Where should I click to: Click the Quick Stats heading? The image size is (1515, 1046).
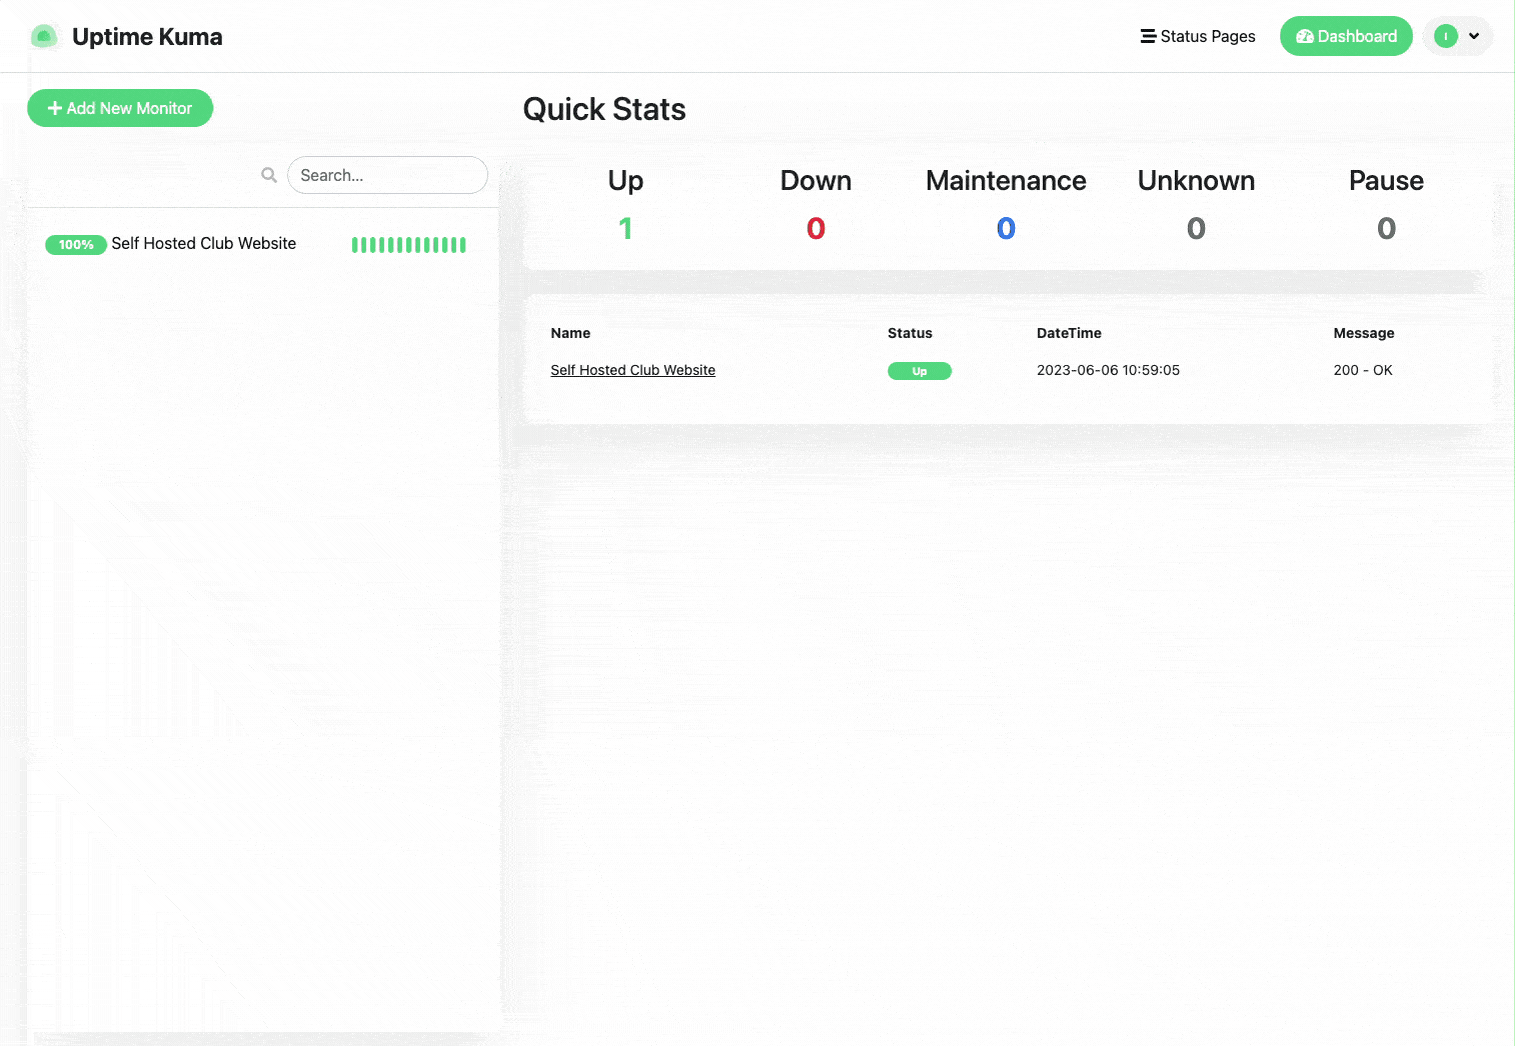click(x=604, y=109)
